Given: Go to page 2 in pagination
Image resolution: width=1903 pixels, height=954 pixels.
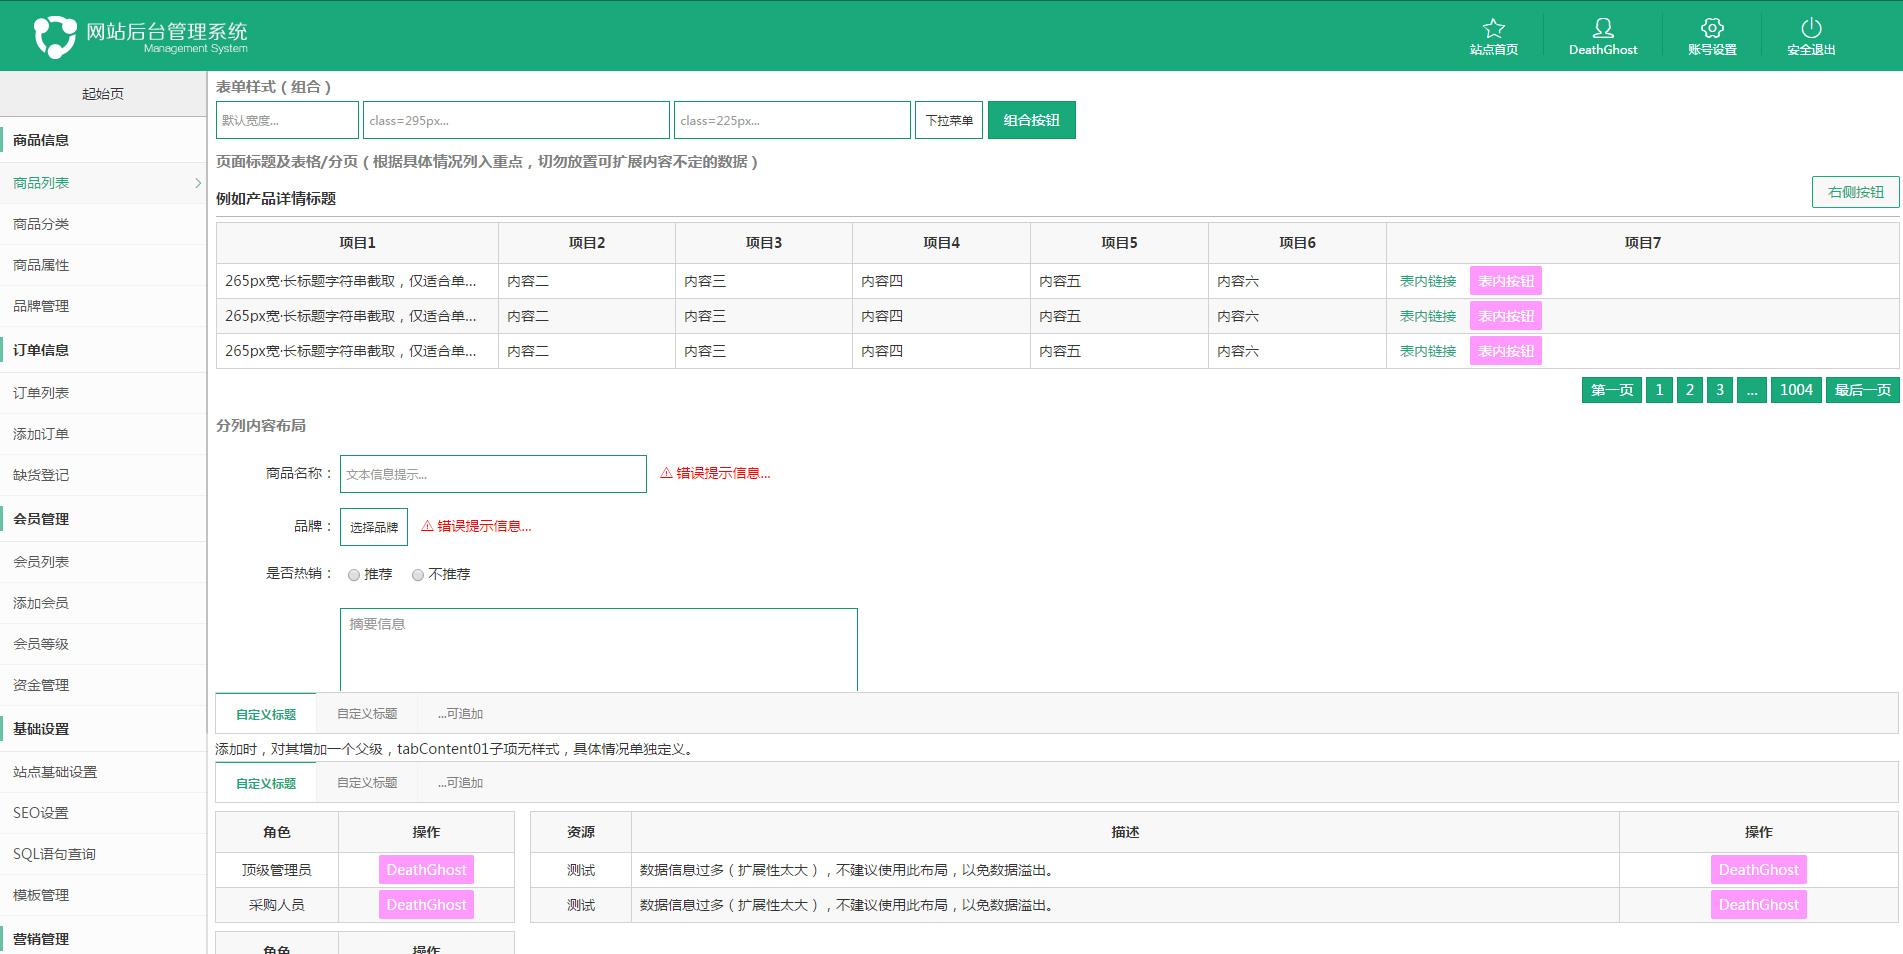Looking at the screenshot, I should pos(1689,390).
